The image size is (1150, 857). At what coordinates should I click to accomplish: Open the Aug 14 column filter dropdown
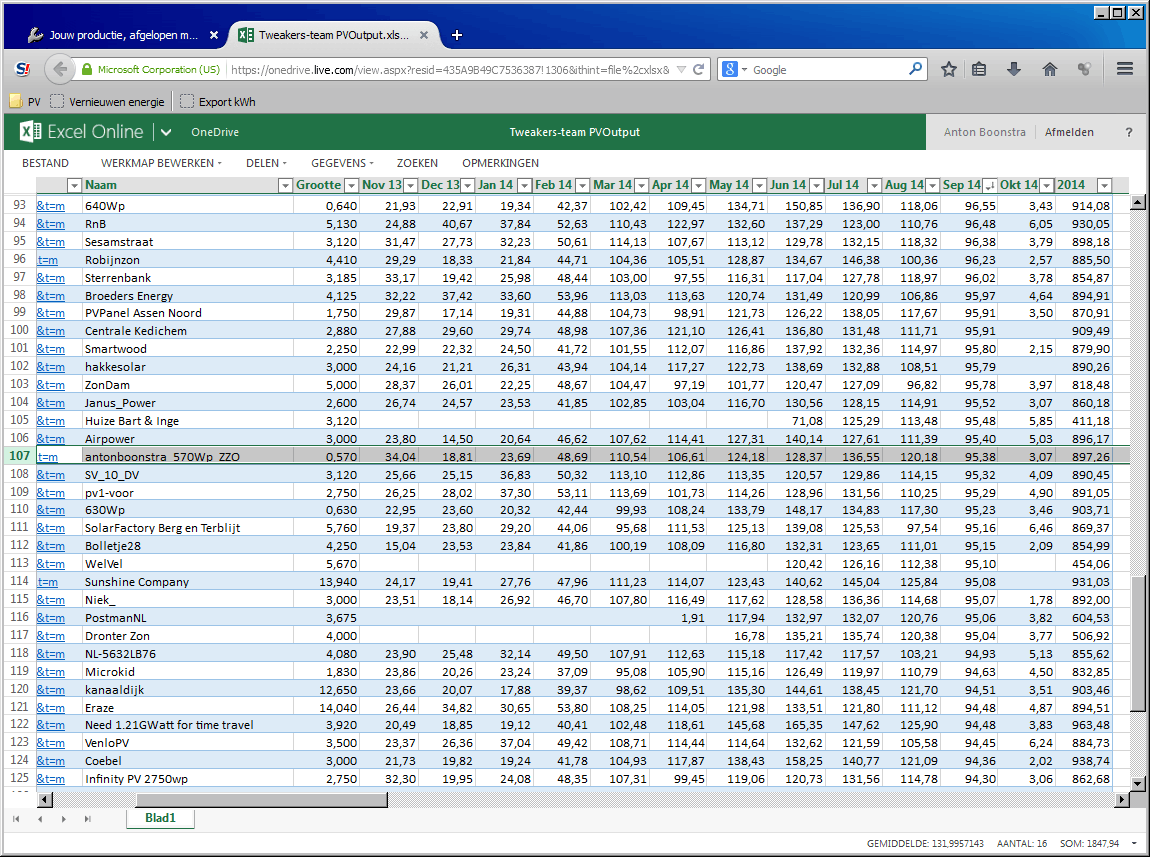coord(931,185)
